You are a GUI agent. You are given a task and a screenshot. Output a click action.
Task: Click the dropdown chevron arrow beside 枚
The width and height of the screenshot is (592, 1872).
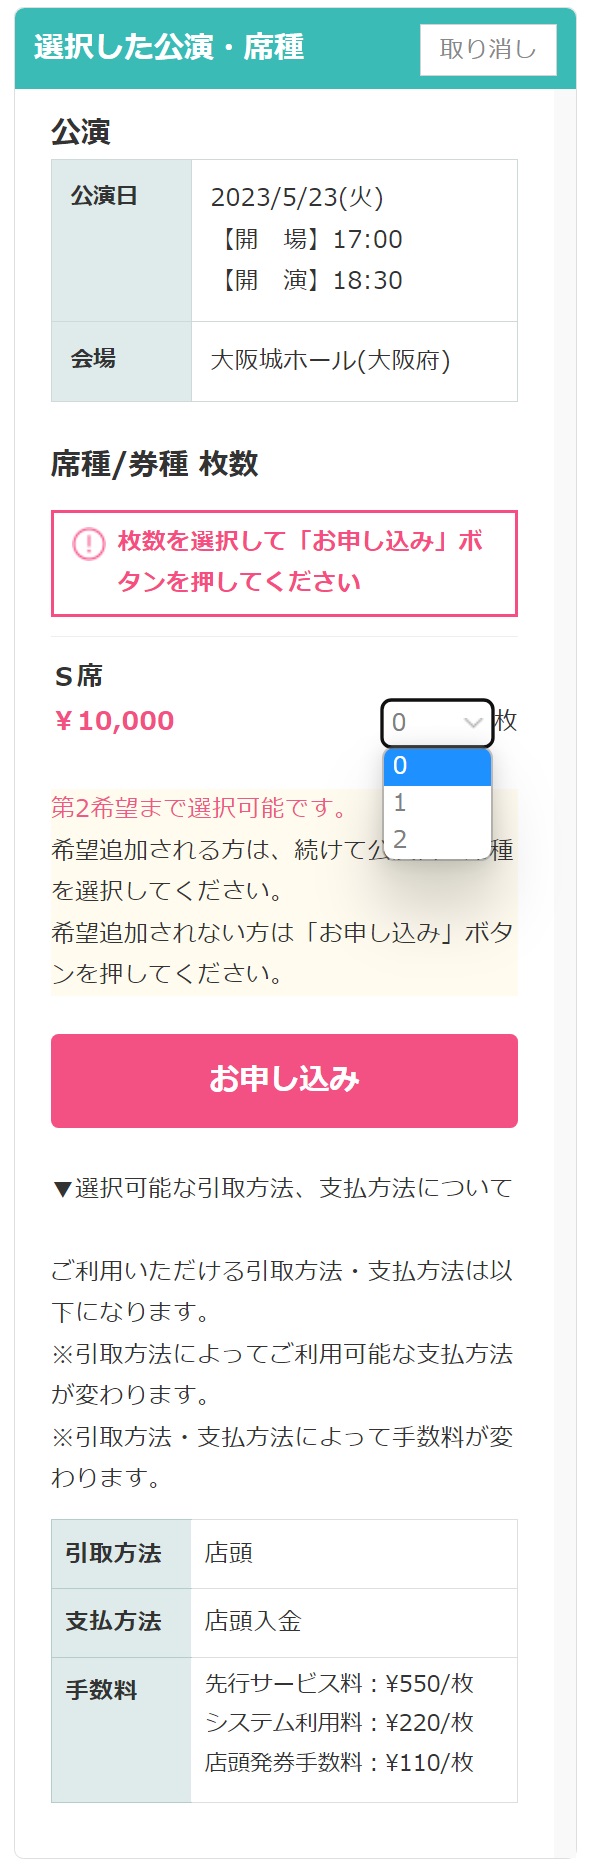pos(473,723)
